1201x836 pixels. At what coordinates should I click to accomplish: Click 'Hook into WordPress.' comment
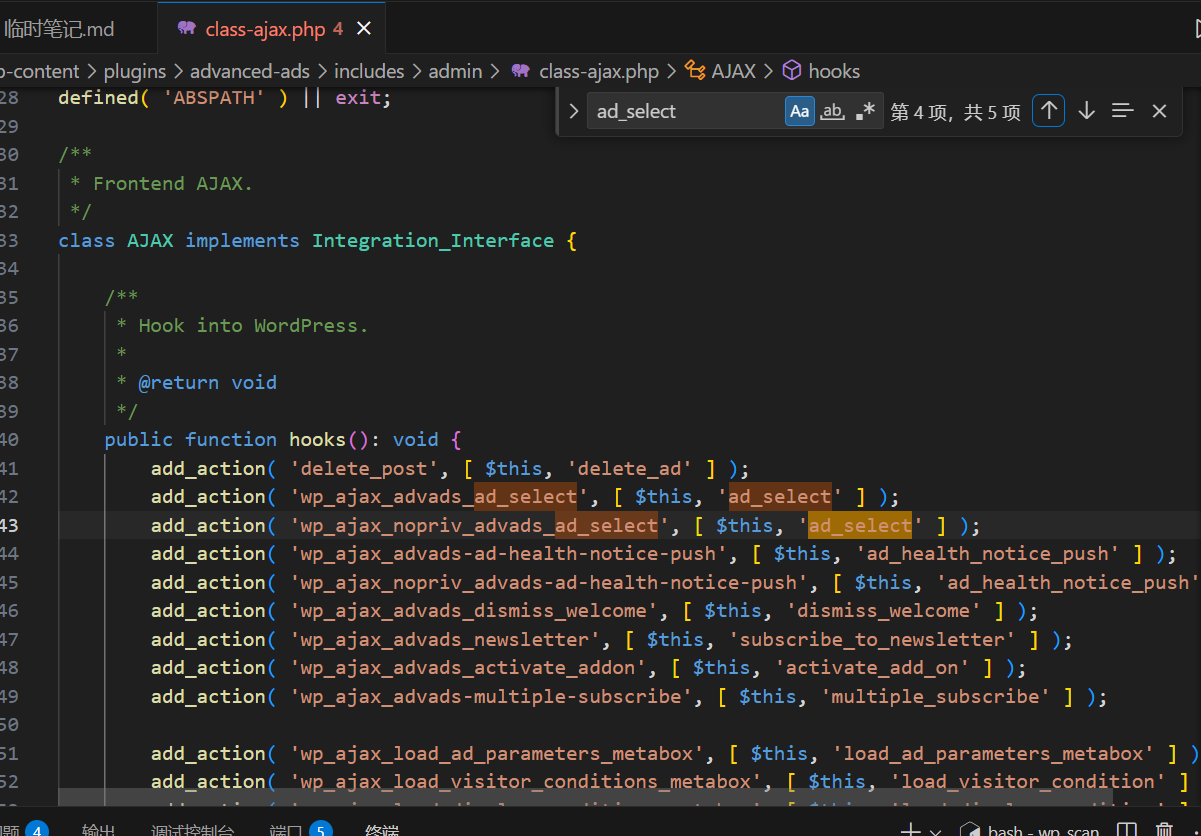[x=253, y=326]
